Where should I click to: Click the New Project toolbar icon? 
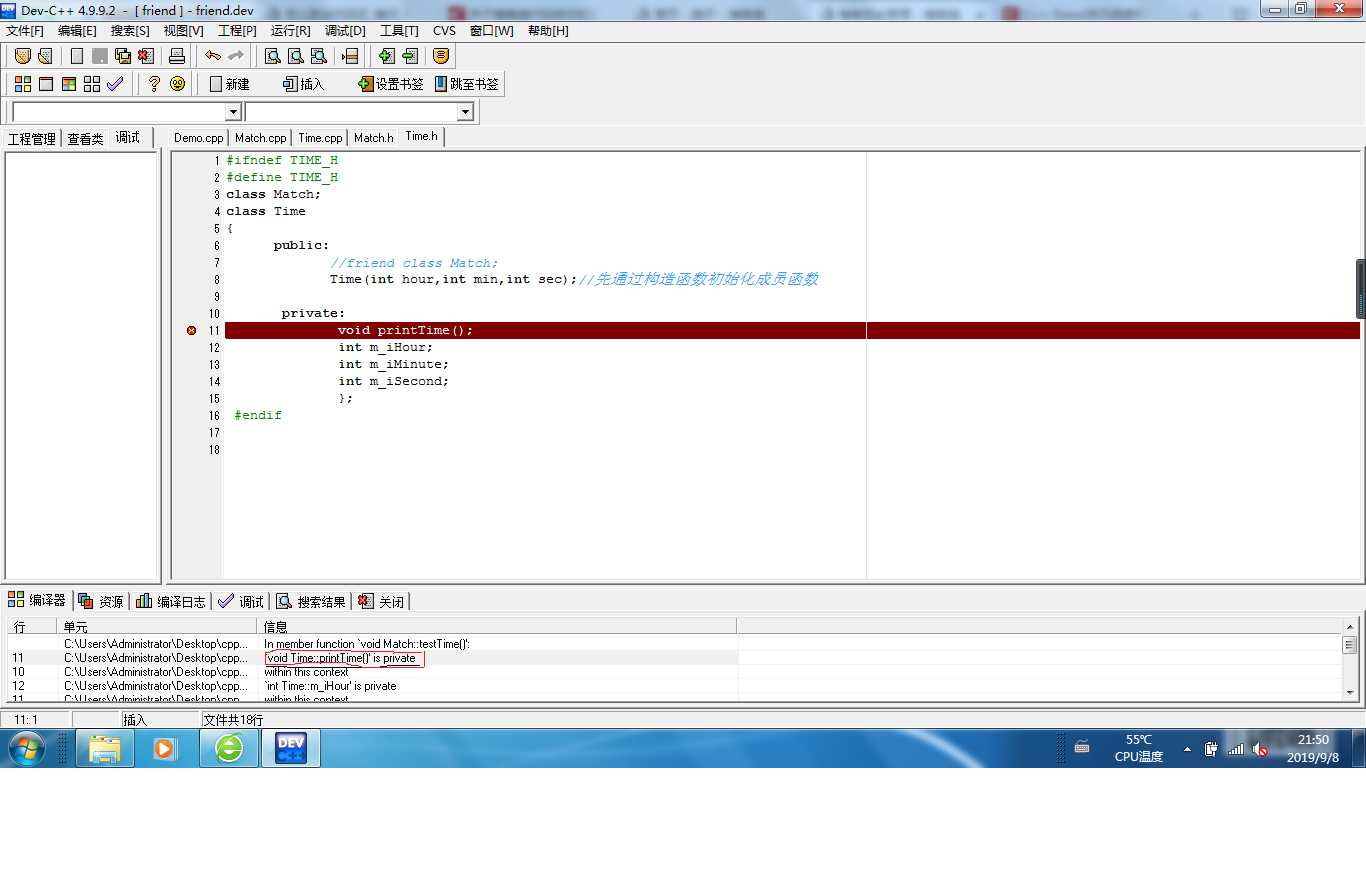point(22,56)
